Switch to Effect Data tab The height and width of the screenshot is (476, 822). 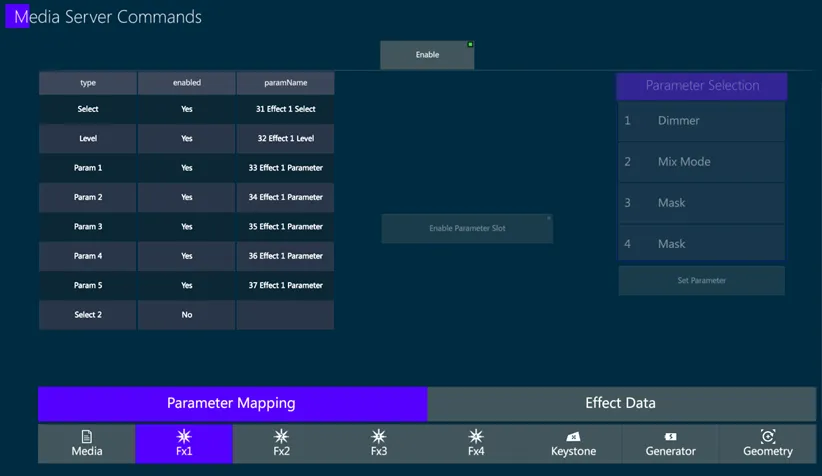click(x=622, y=403)
